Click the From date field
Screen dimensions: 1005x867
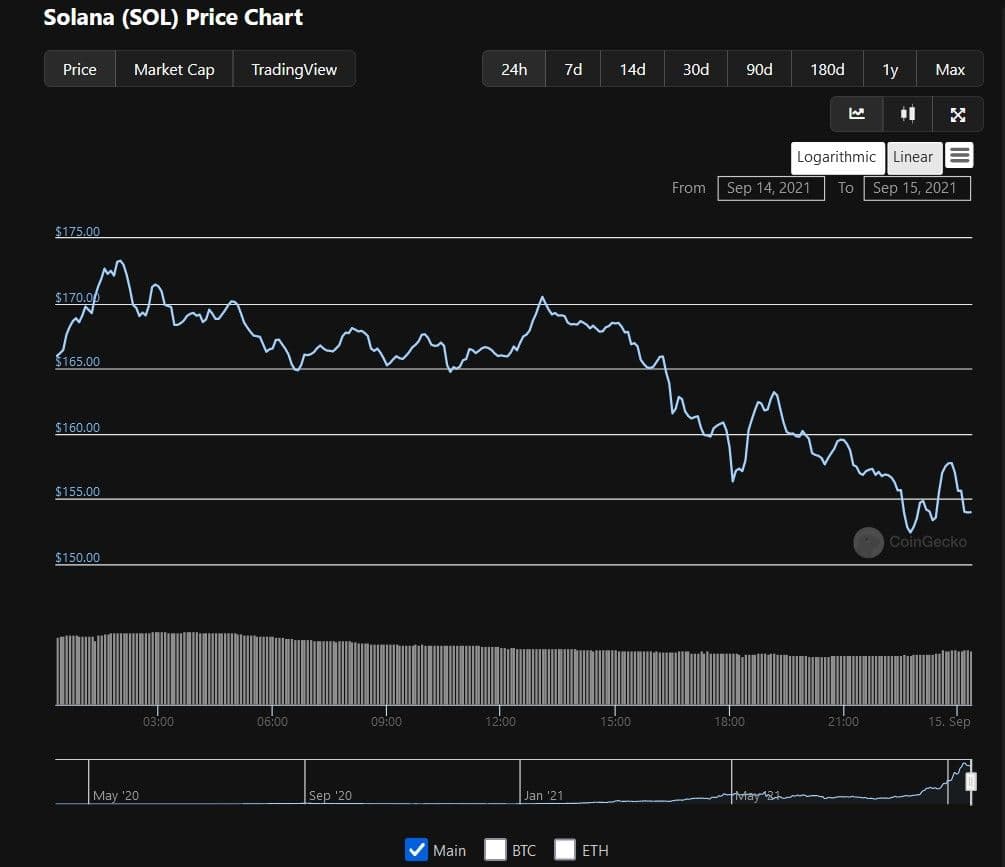pyautogui.click(x=770, y=188)
